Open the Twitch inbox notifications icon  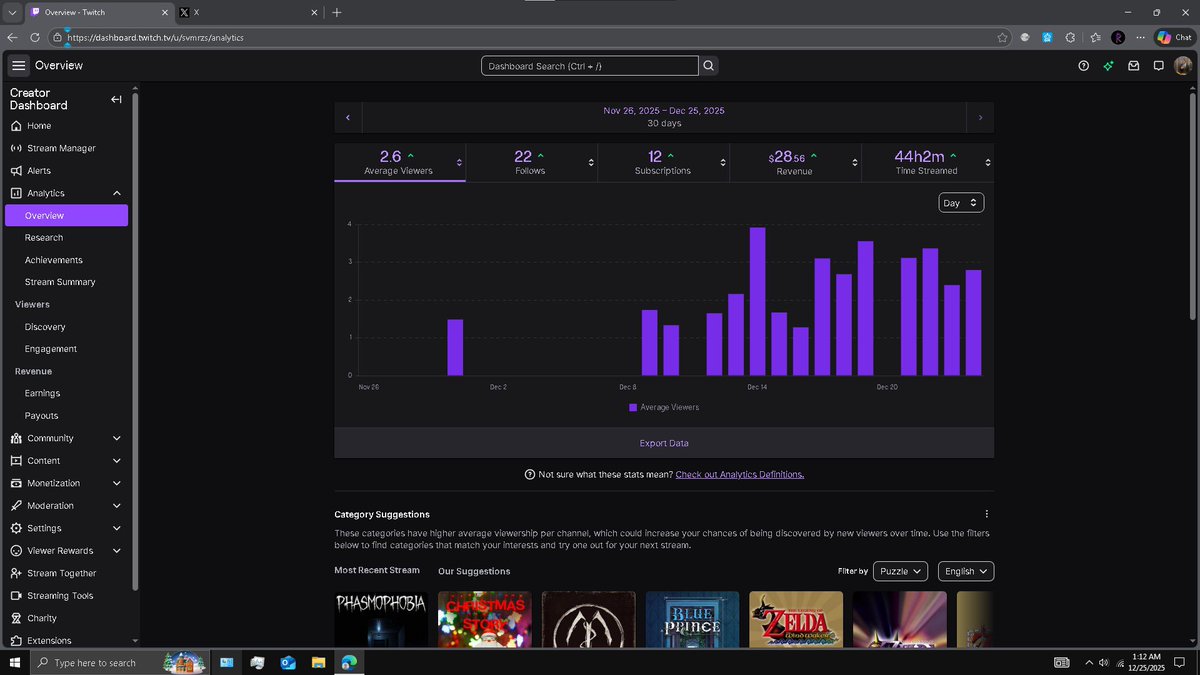pyautogui.click(x=1133, y=66)
